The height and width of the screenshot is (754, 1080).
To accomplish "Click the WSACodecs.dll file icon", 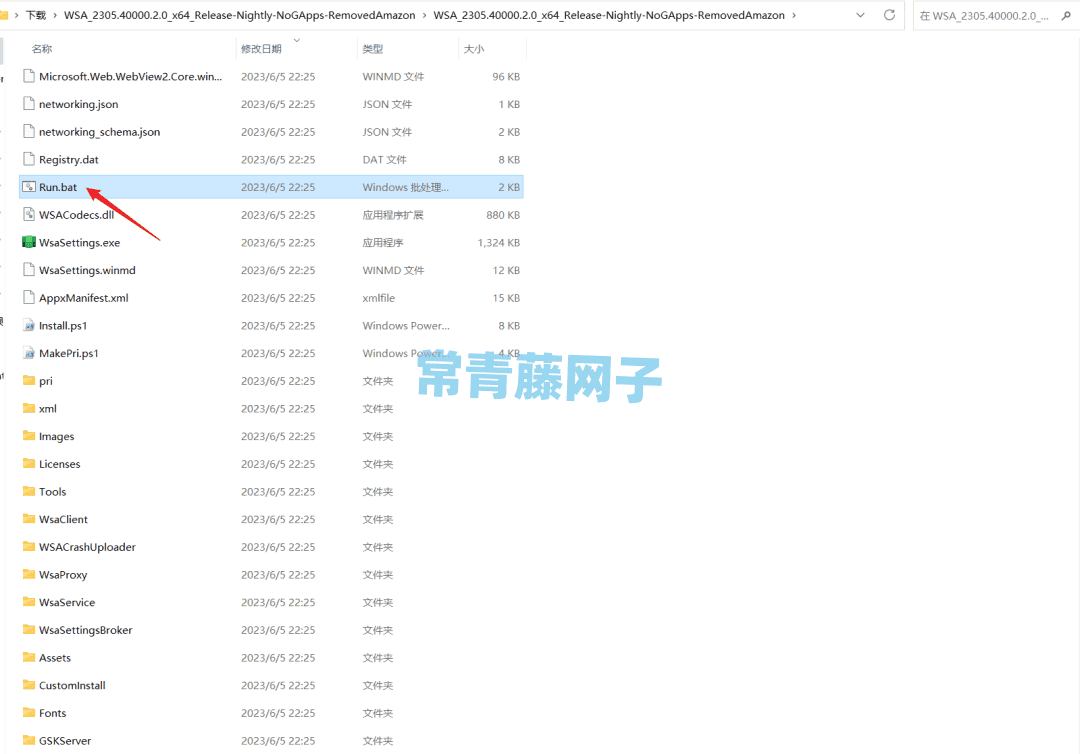I will pos(29,215).
